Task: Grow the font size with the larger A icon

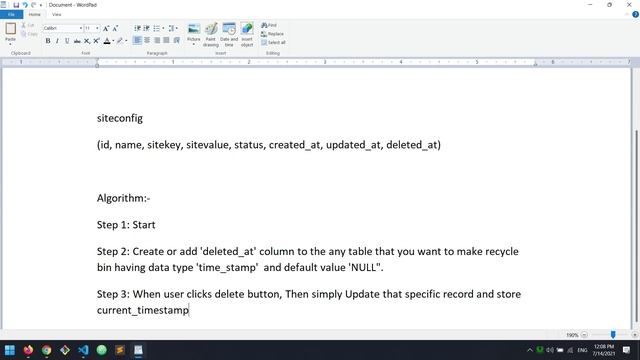Action: point(106,28)
